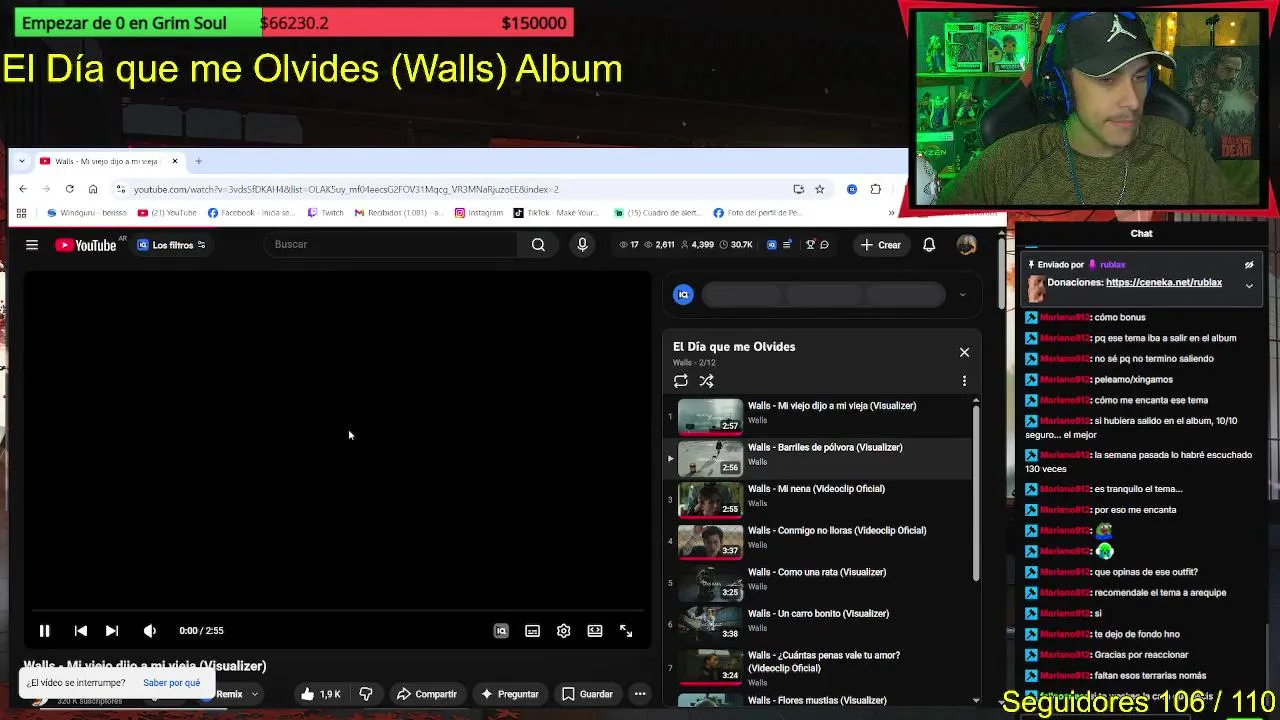Open the new tab plus button

tap(198, 161)
